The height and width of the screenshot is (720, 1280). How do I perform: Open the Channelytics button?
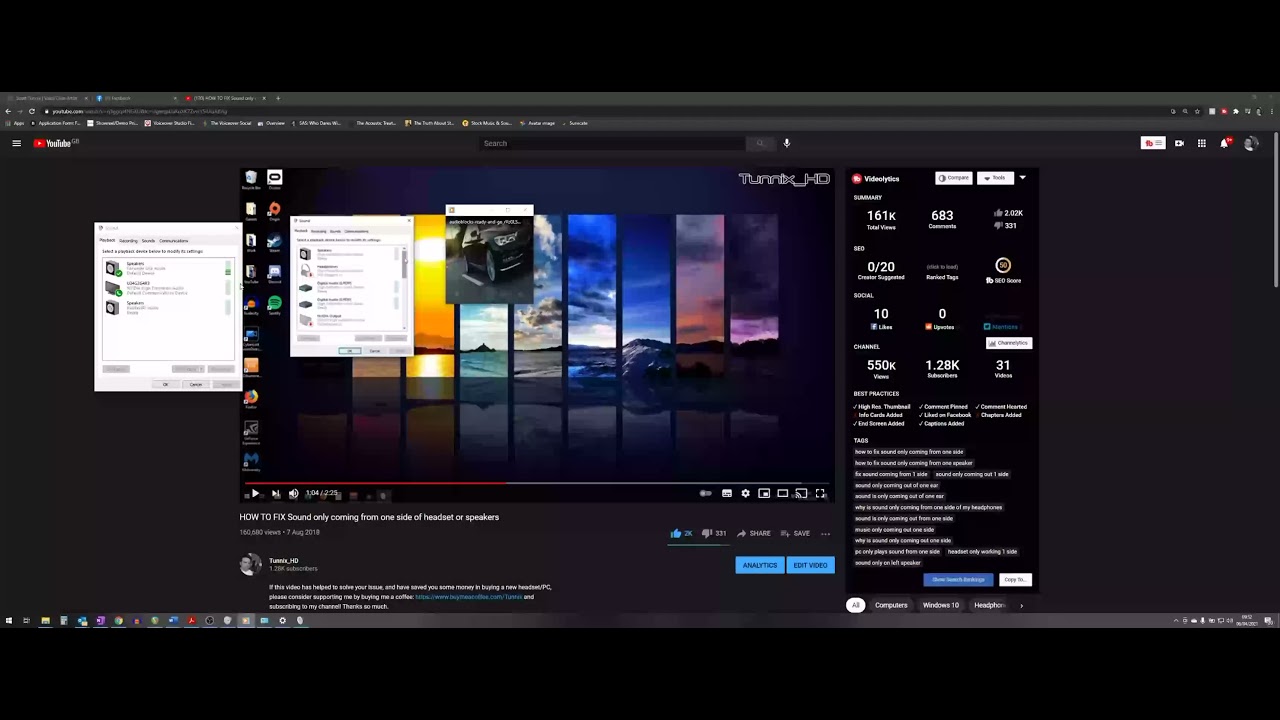[1008, 343]
